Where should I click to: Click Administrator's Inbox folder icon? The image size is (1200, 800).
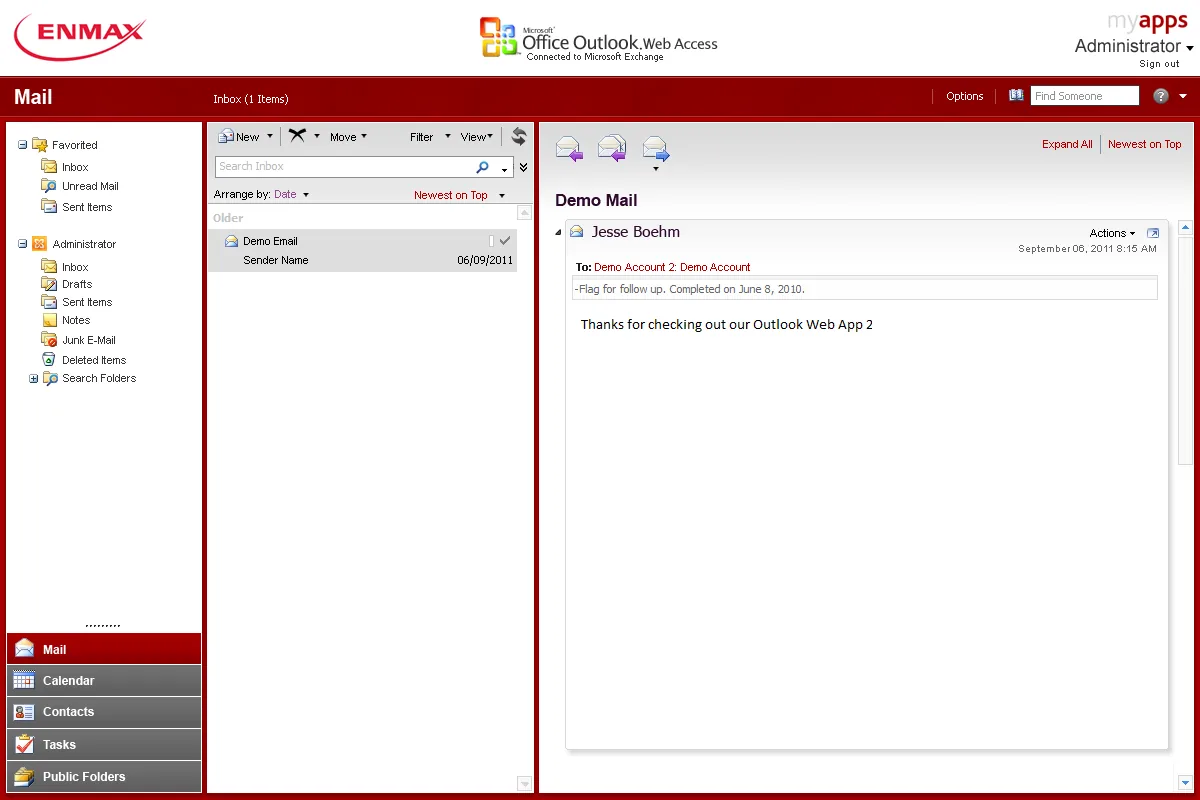coord(49,267)
